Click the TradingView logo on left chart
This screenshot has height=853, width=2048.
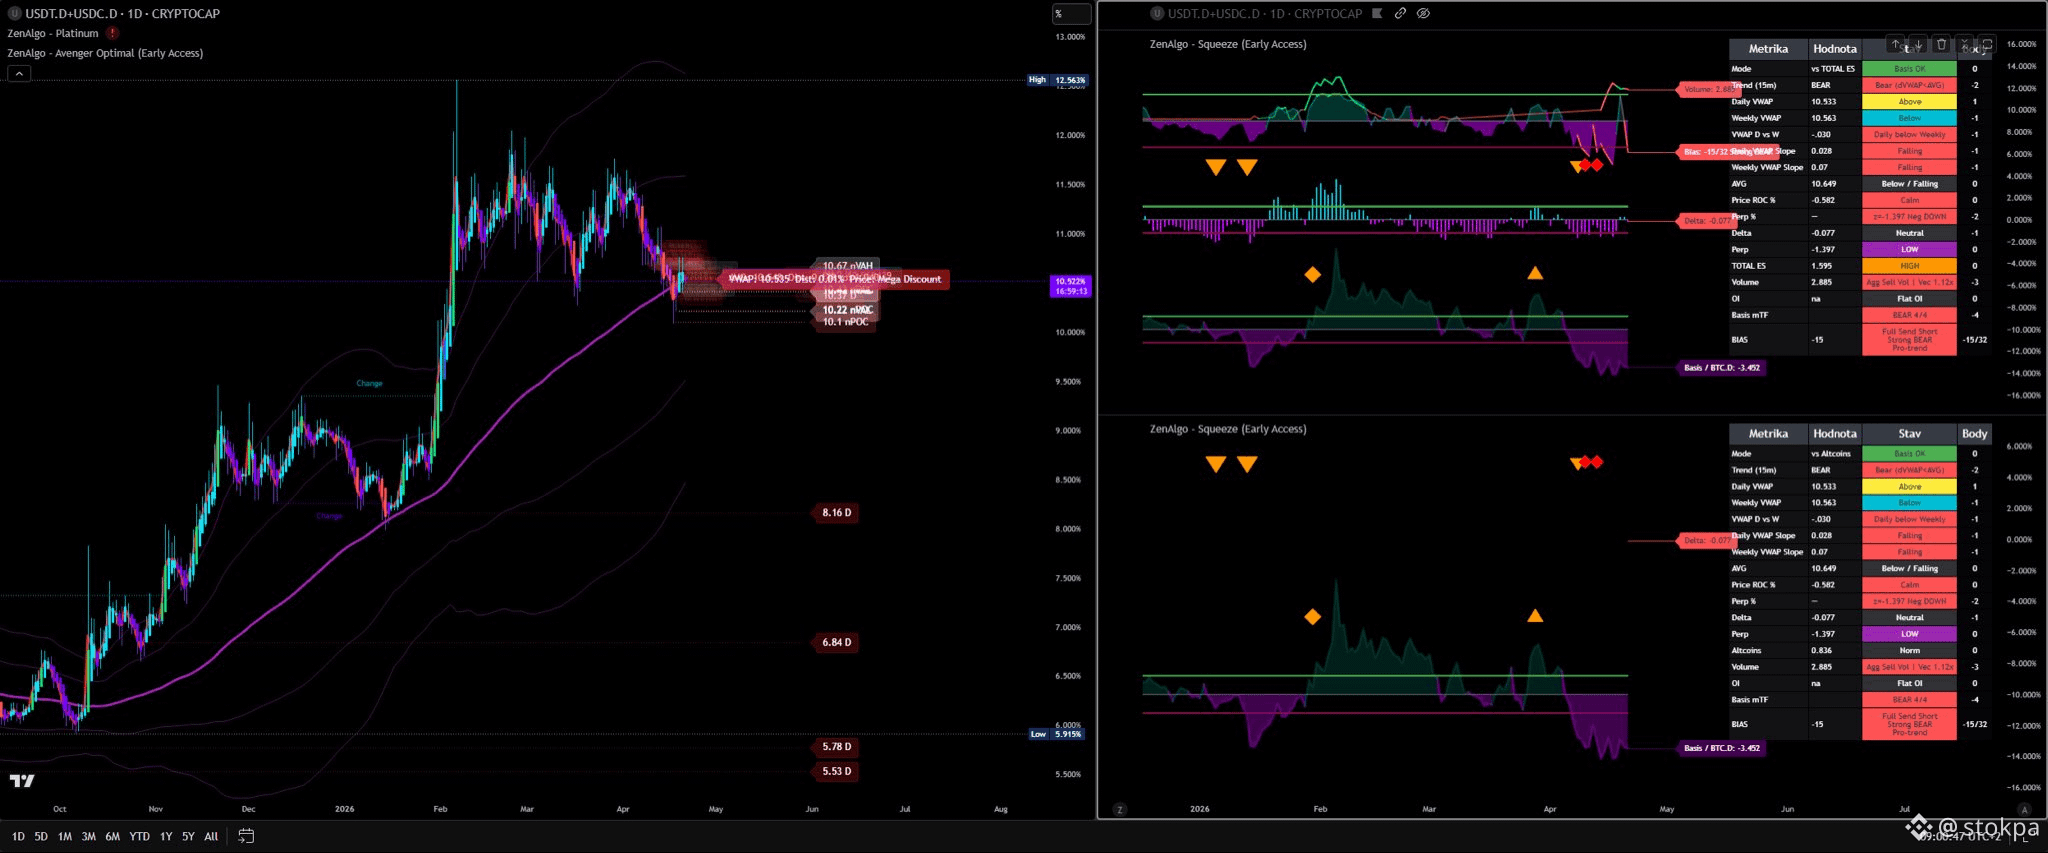click(x=22, y=781)
